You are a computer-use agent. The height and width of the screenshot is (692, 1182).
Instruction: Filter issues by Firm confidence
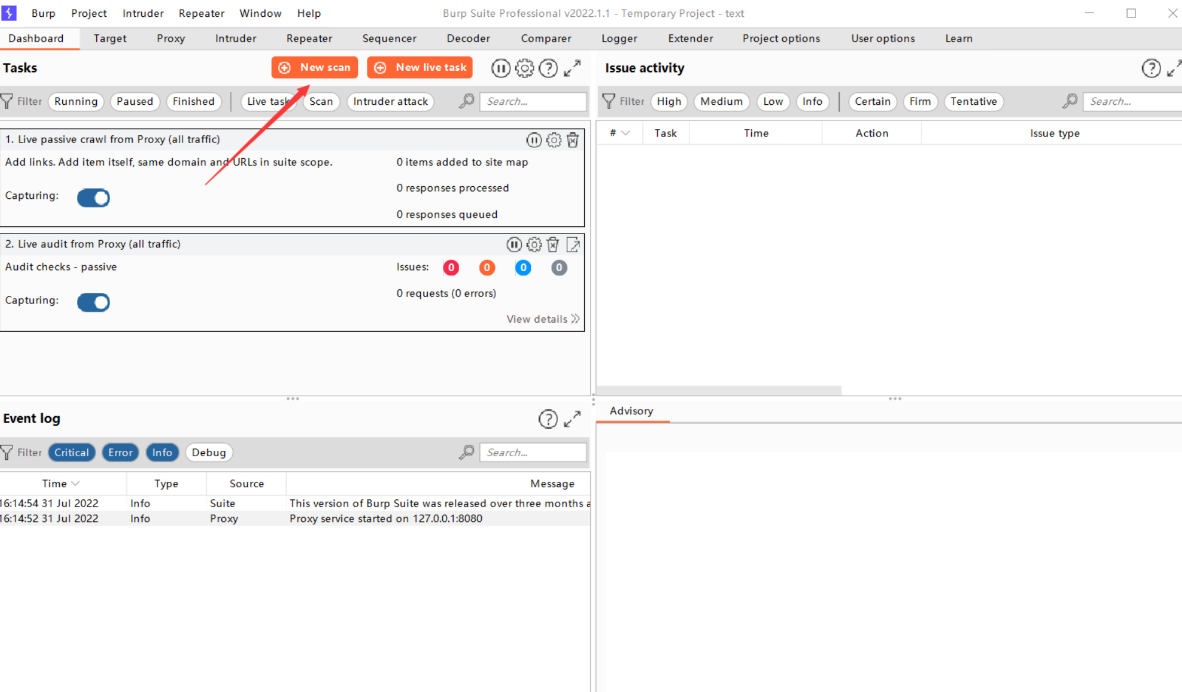coord(920,101)
